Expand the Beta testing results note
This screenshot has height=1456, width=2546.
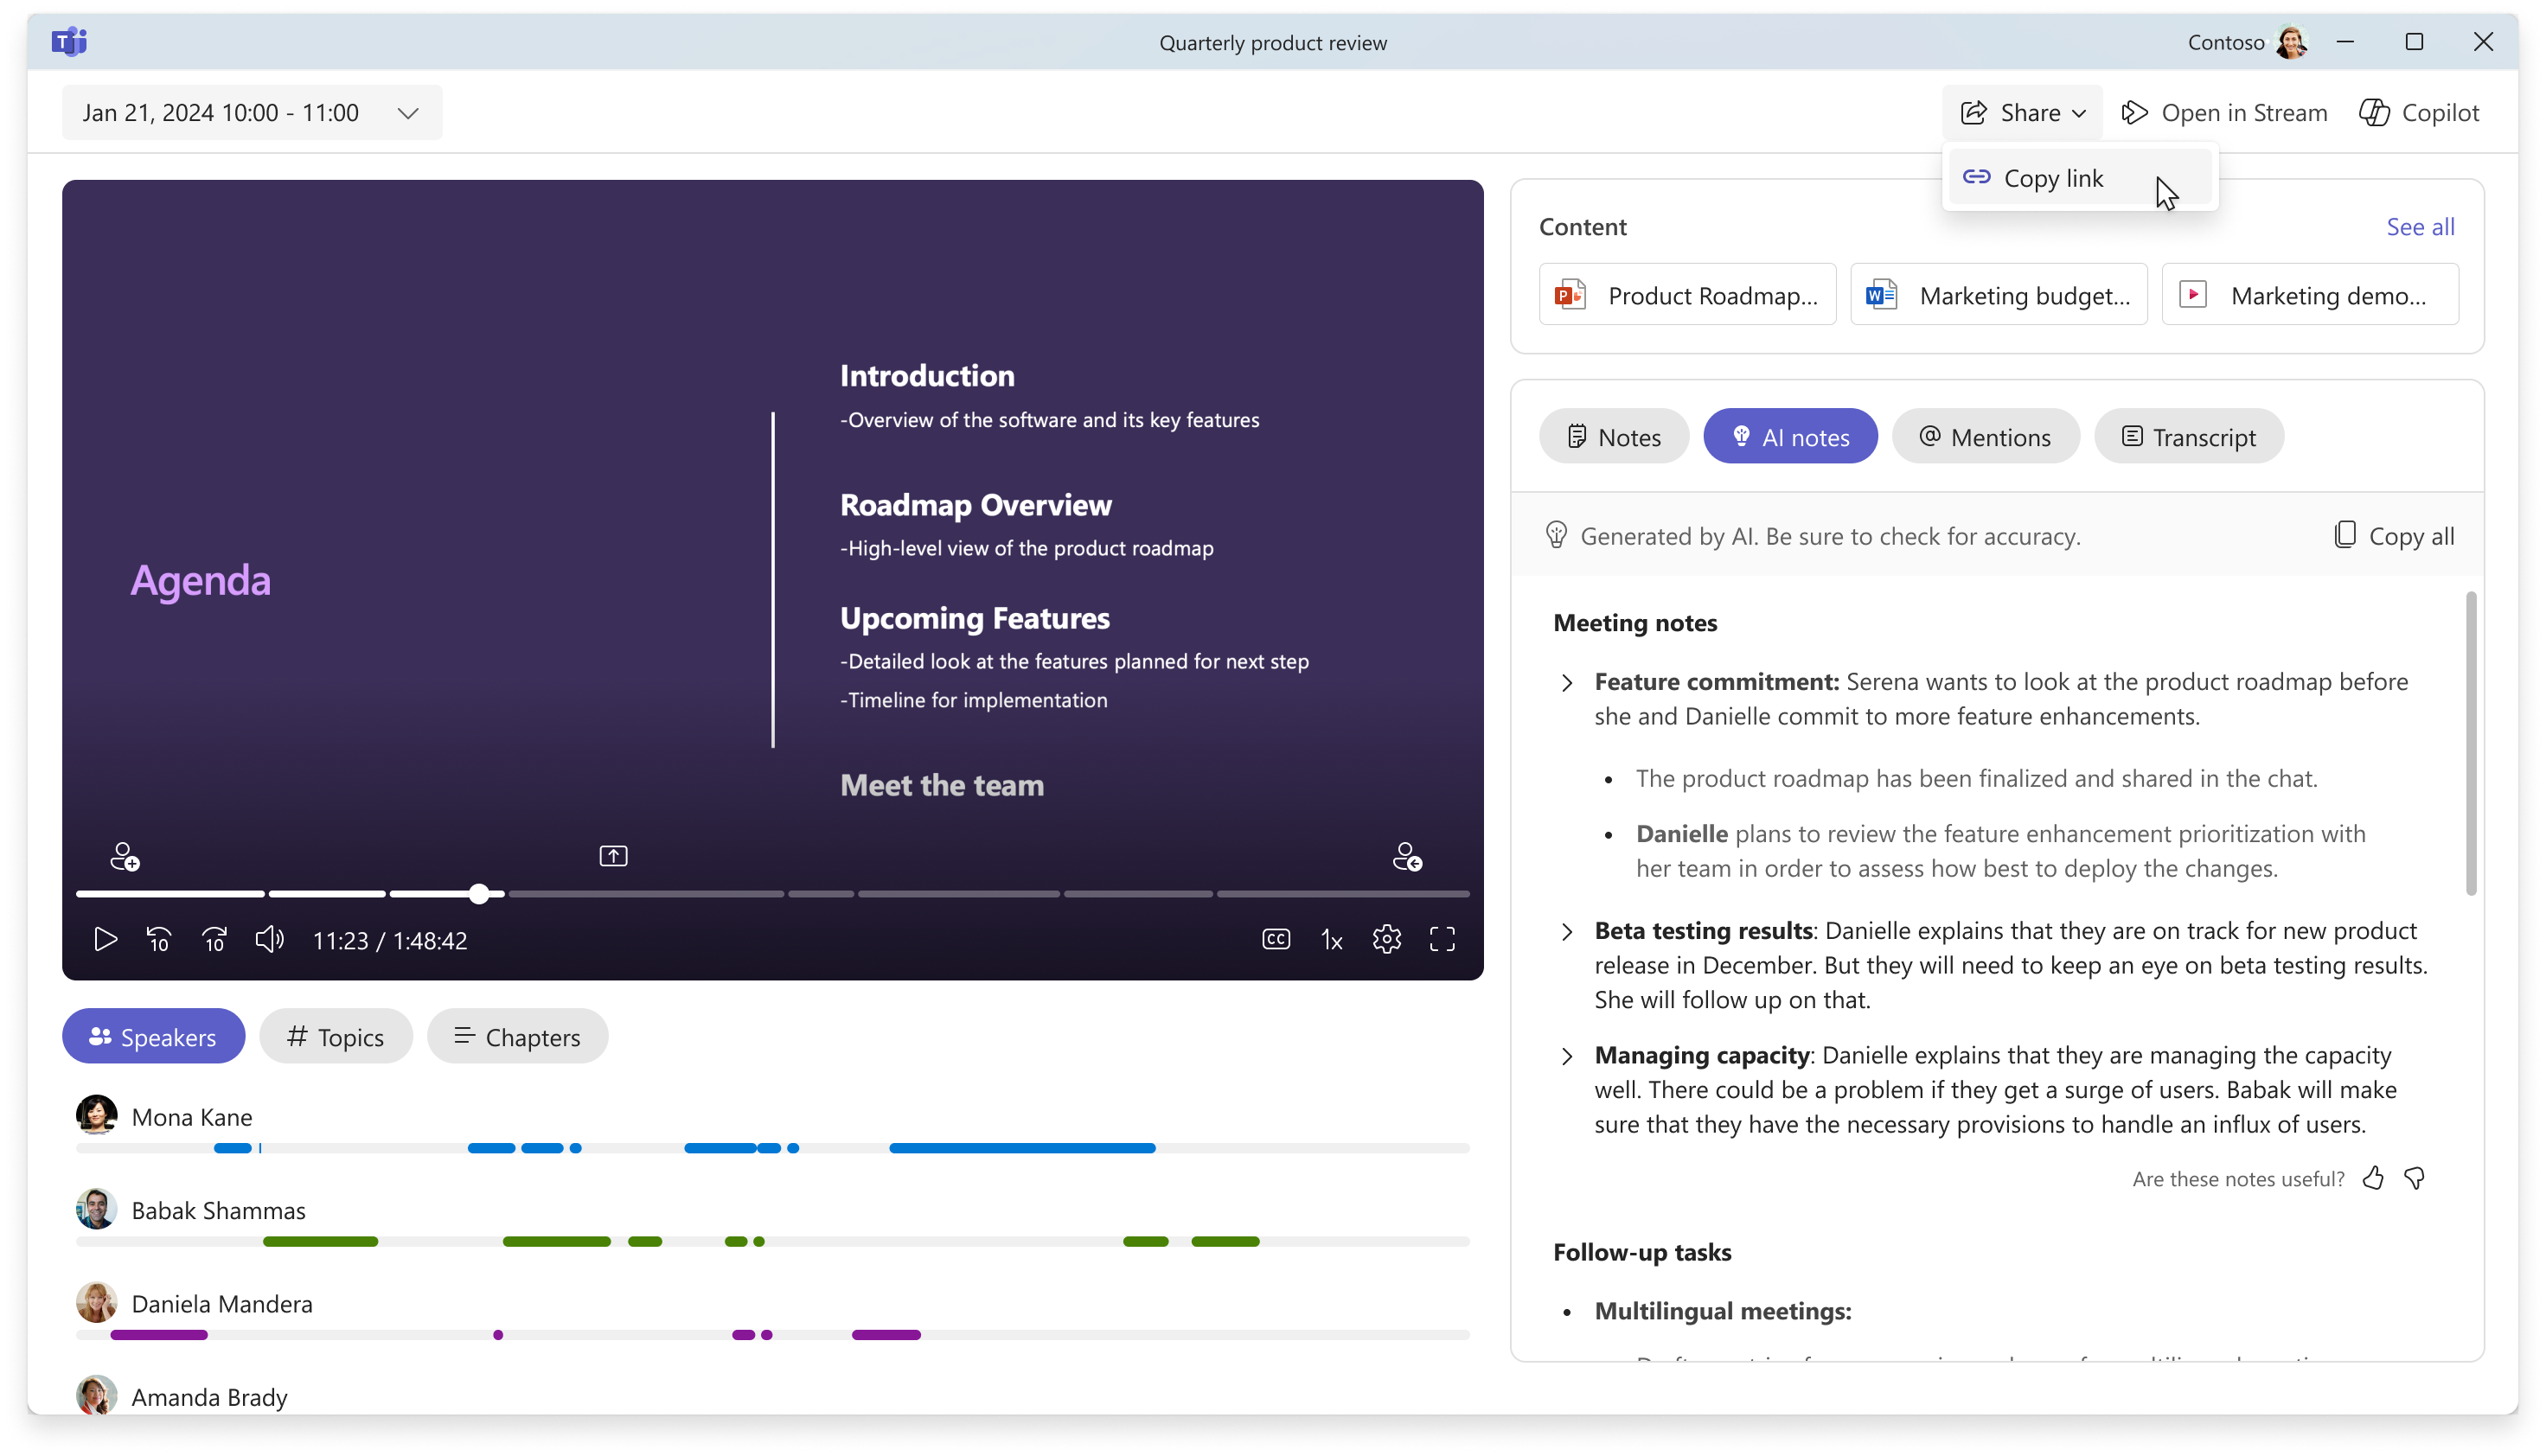click(x=1566, y=932)
